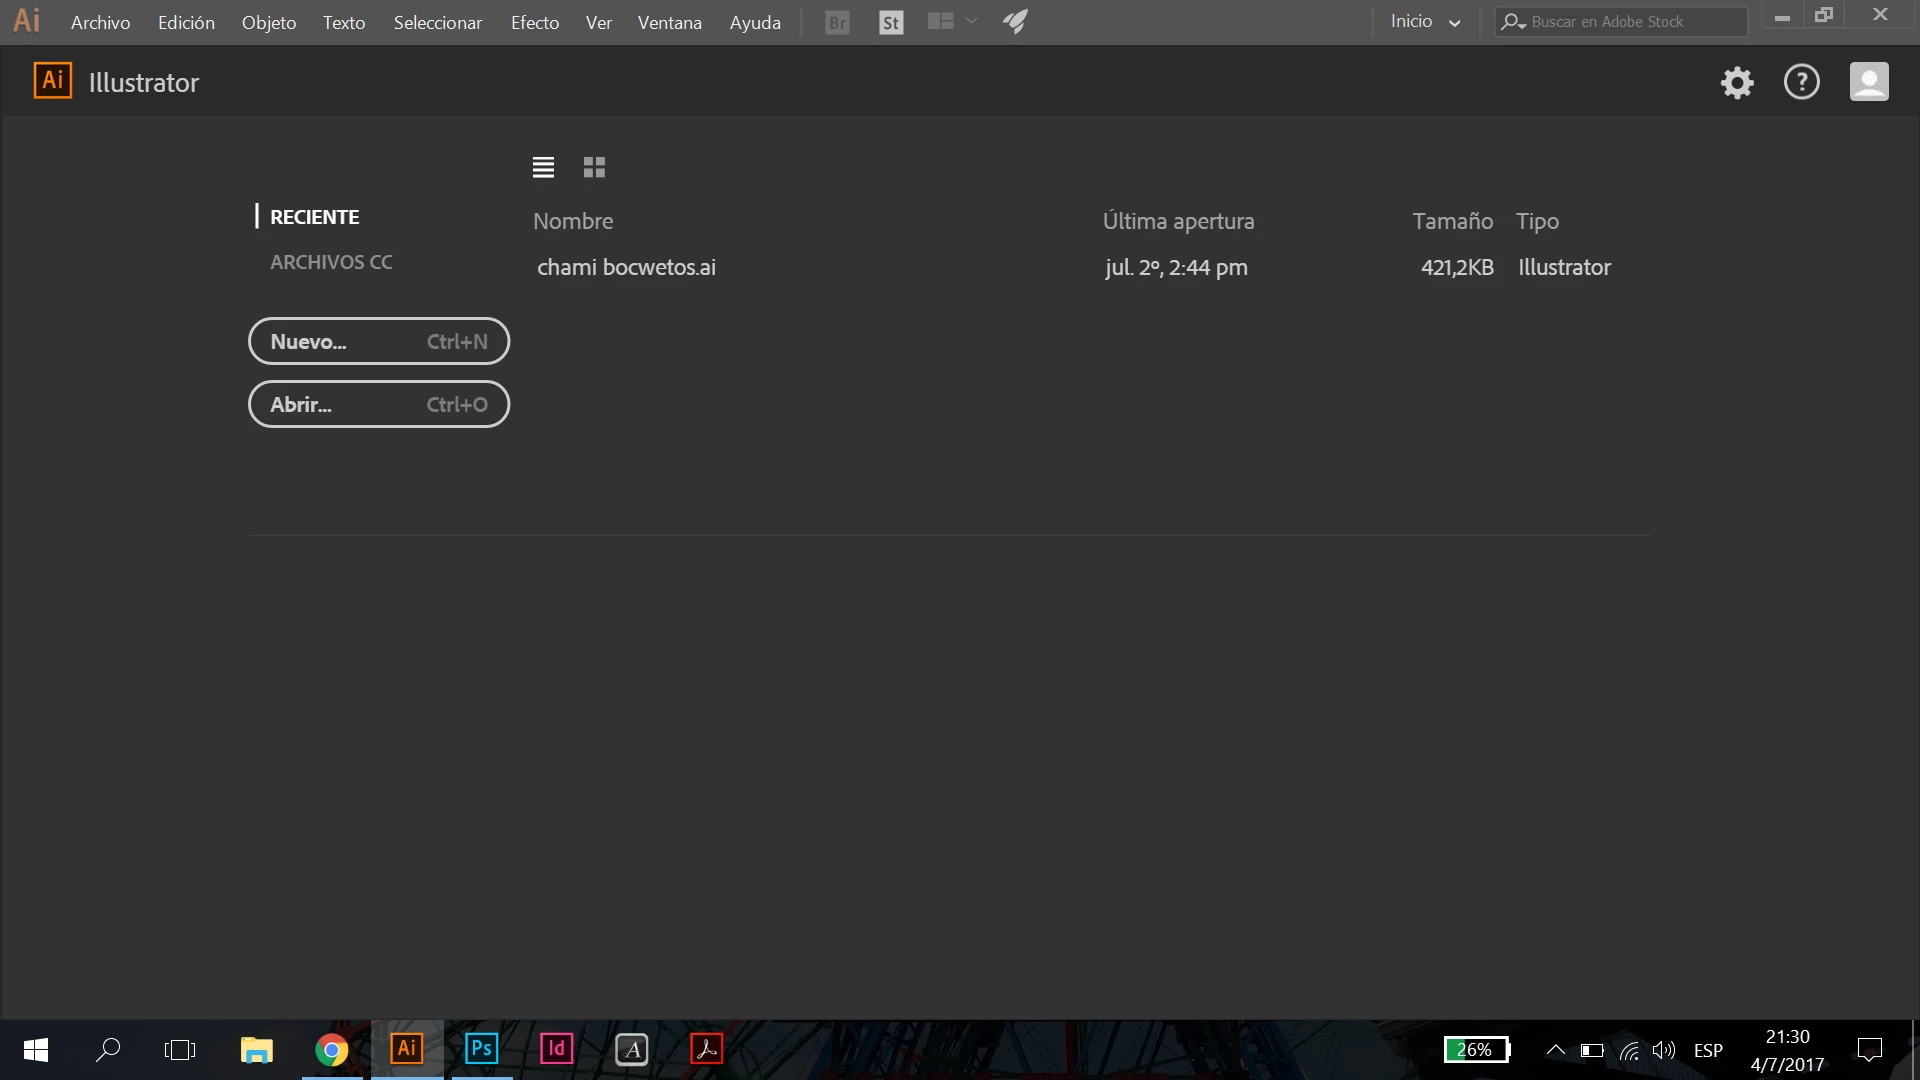
Task: Click the Nuevo... button
Action: [378, 341]
